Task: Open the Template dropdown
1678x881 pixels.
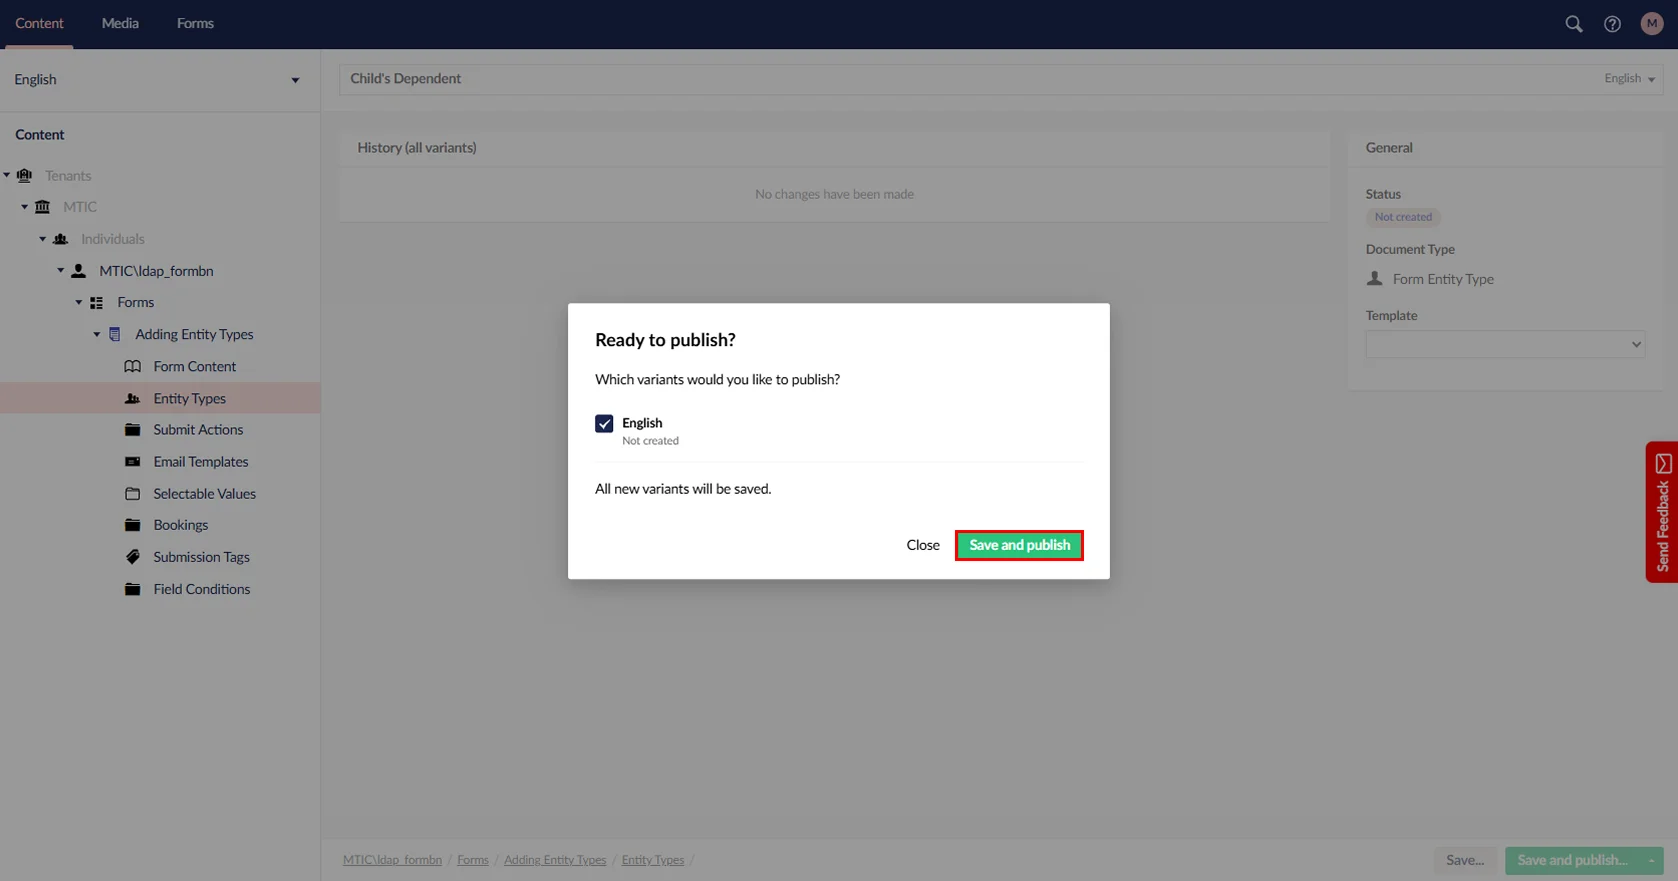Action: [x=1504, y=344]
